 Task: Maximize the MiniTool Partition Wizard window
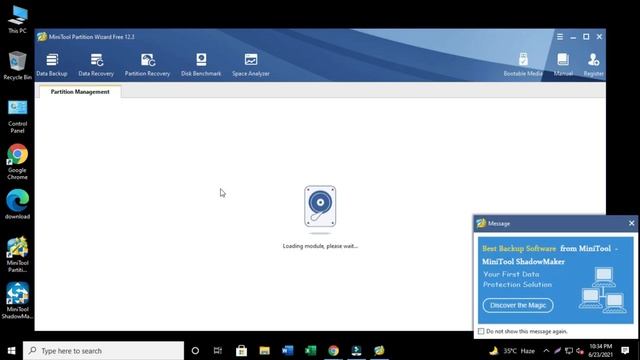click(x=586, y=37)
